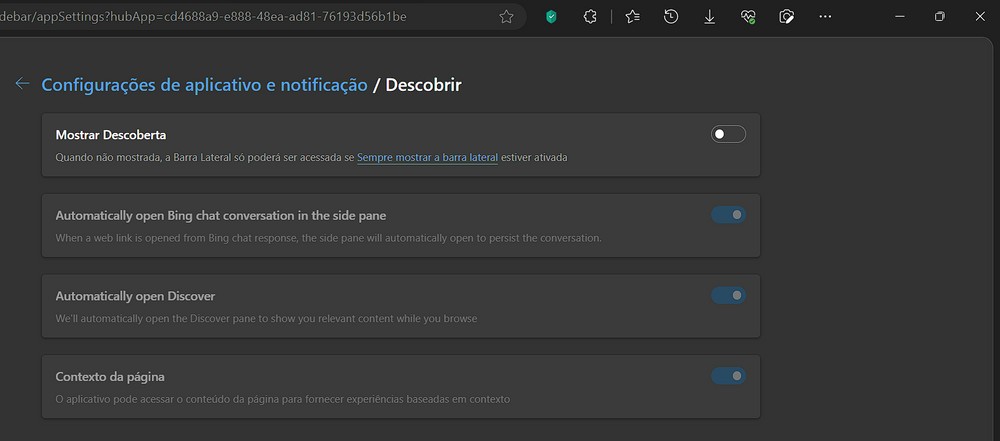Select the Descobrir breadcrumb heading

pos(423,85)
